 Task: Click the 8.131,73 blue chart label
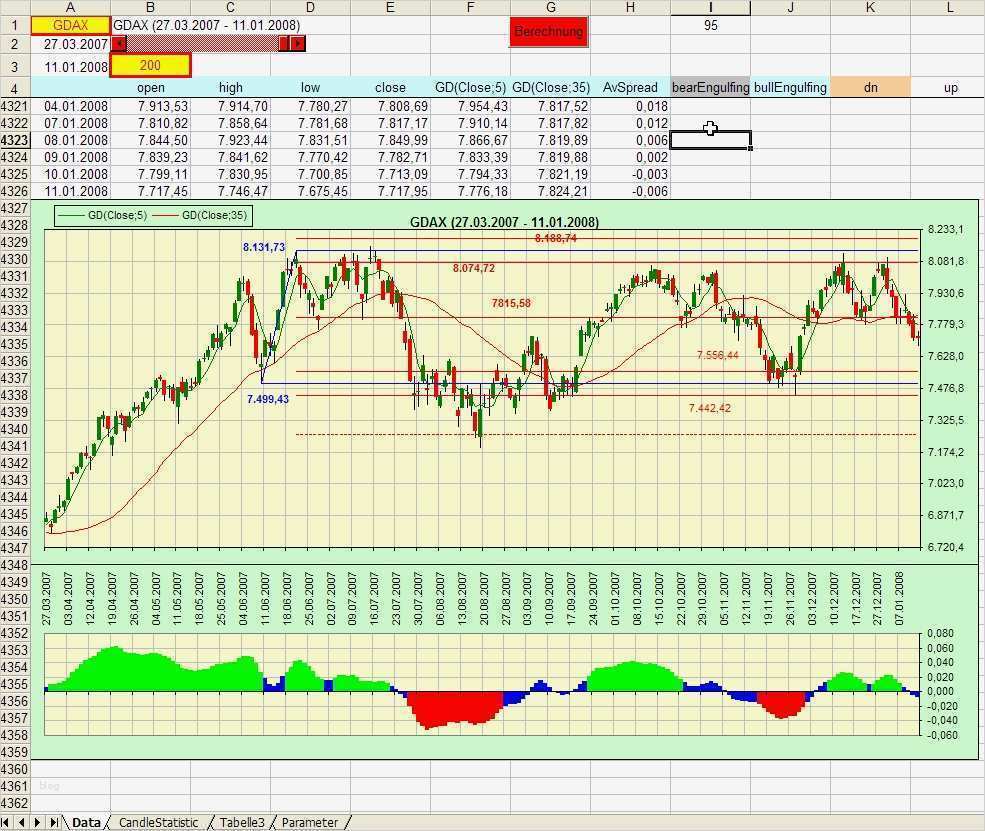tap(264, 247)
